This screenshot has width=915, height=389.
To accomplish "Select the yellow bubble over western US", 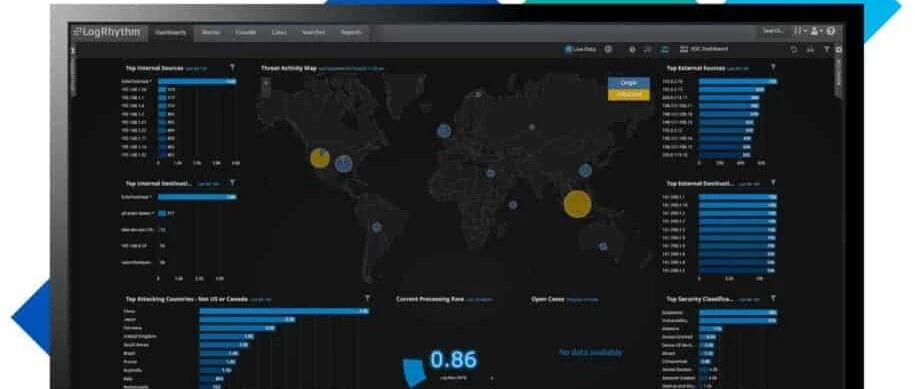I will tap(320, 158).
